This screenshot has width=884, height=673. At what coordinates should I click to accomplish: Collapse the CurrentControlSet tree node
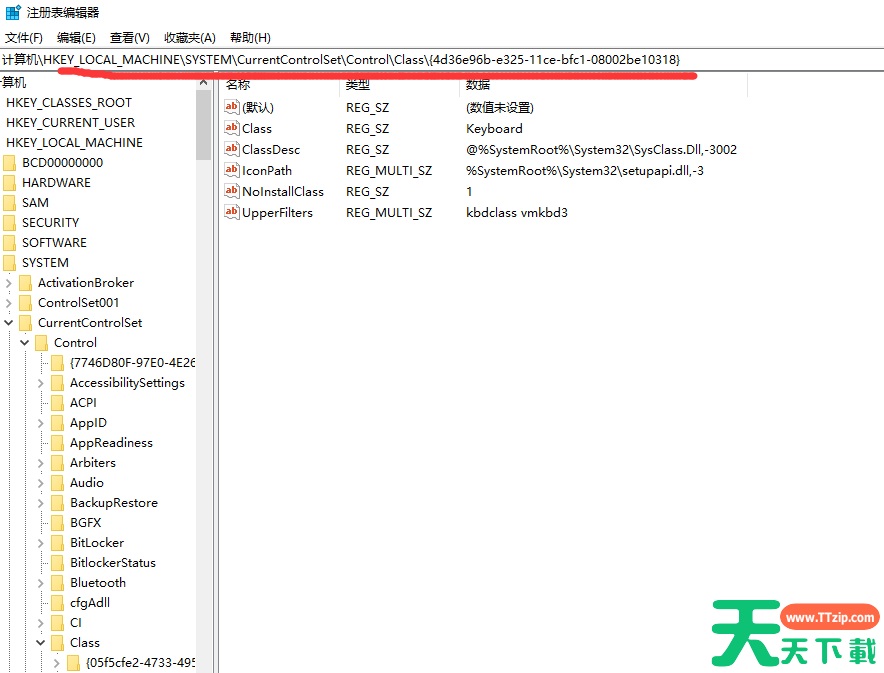coord(8,323)
